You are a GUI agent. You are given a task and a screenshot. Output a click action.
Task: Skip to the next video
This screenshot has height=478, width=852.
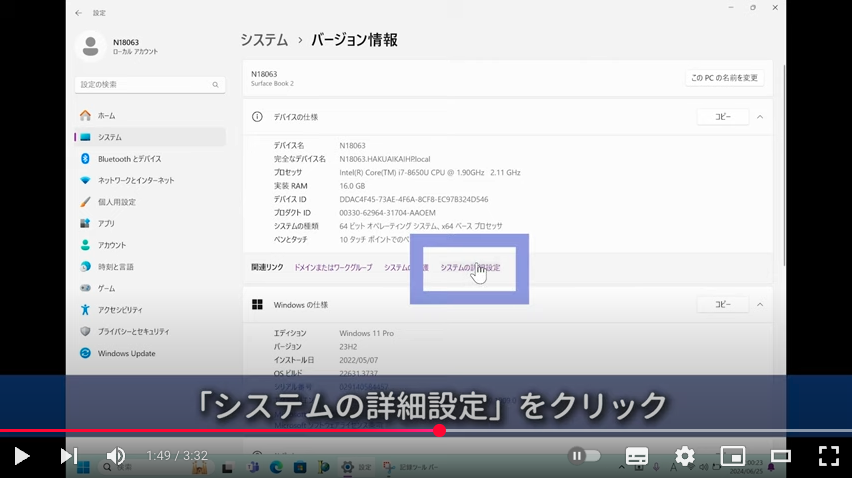pos(68,456)
